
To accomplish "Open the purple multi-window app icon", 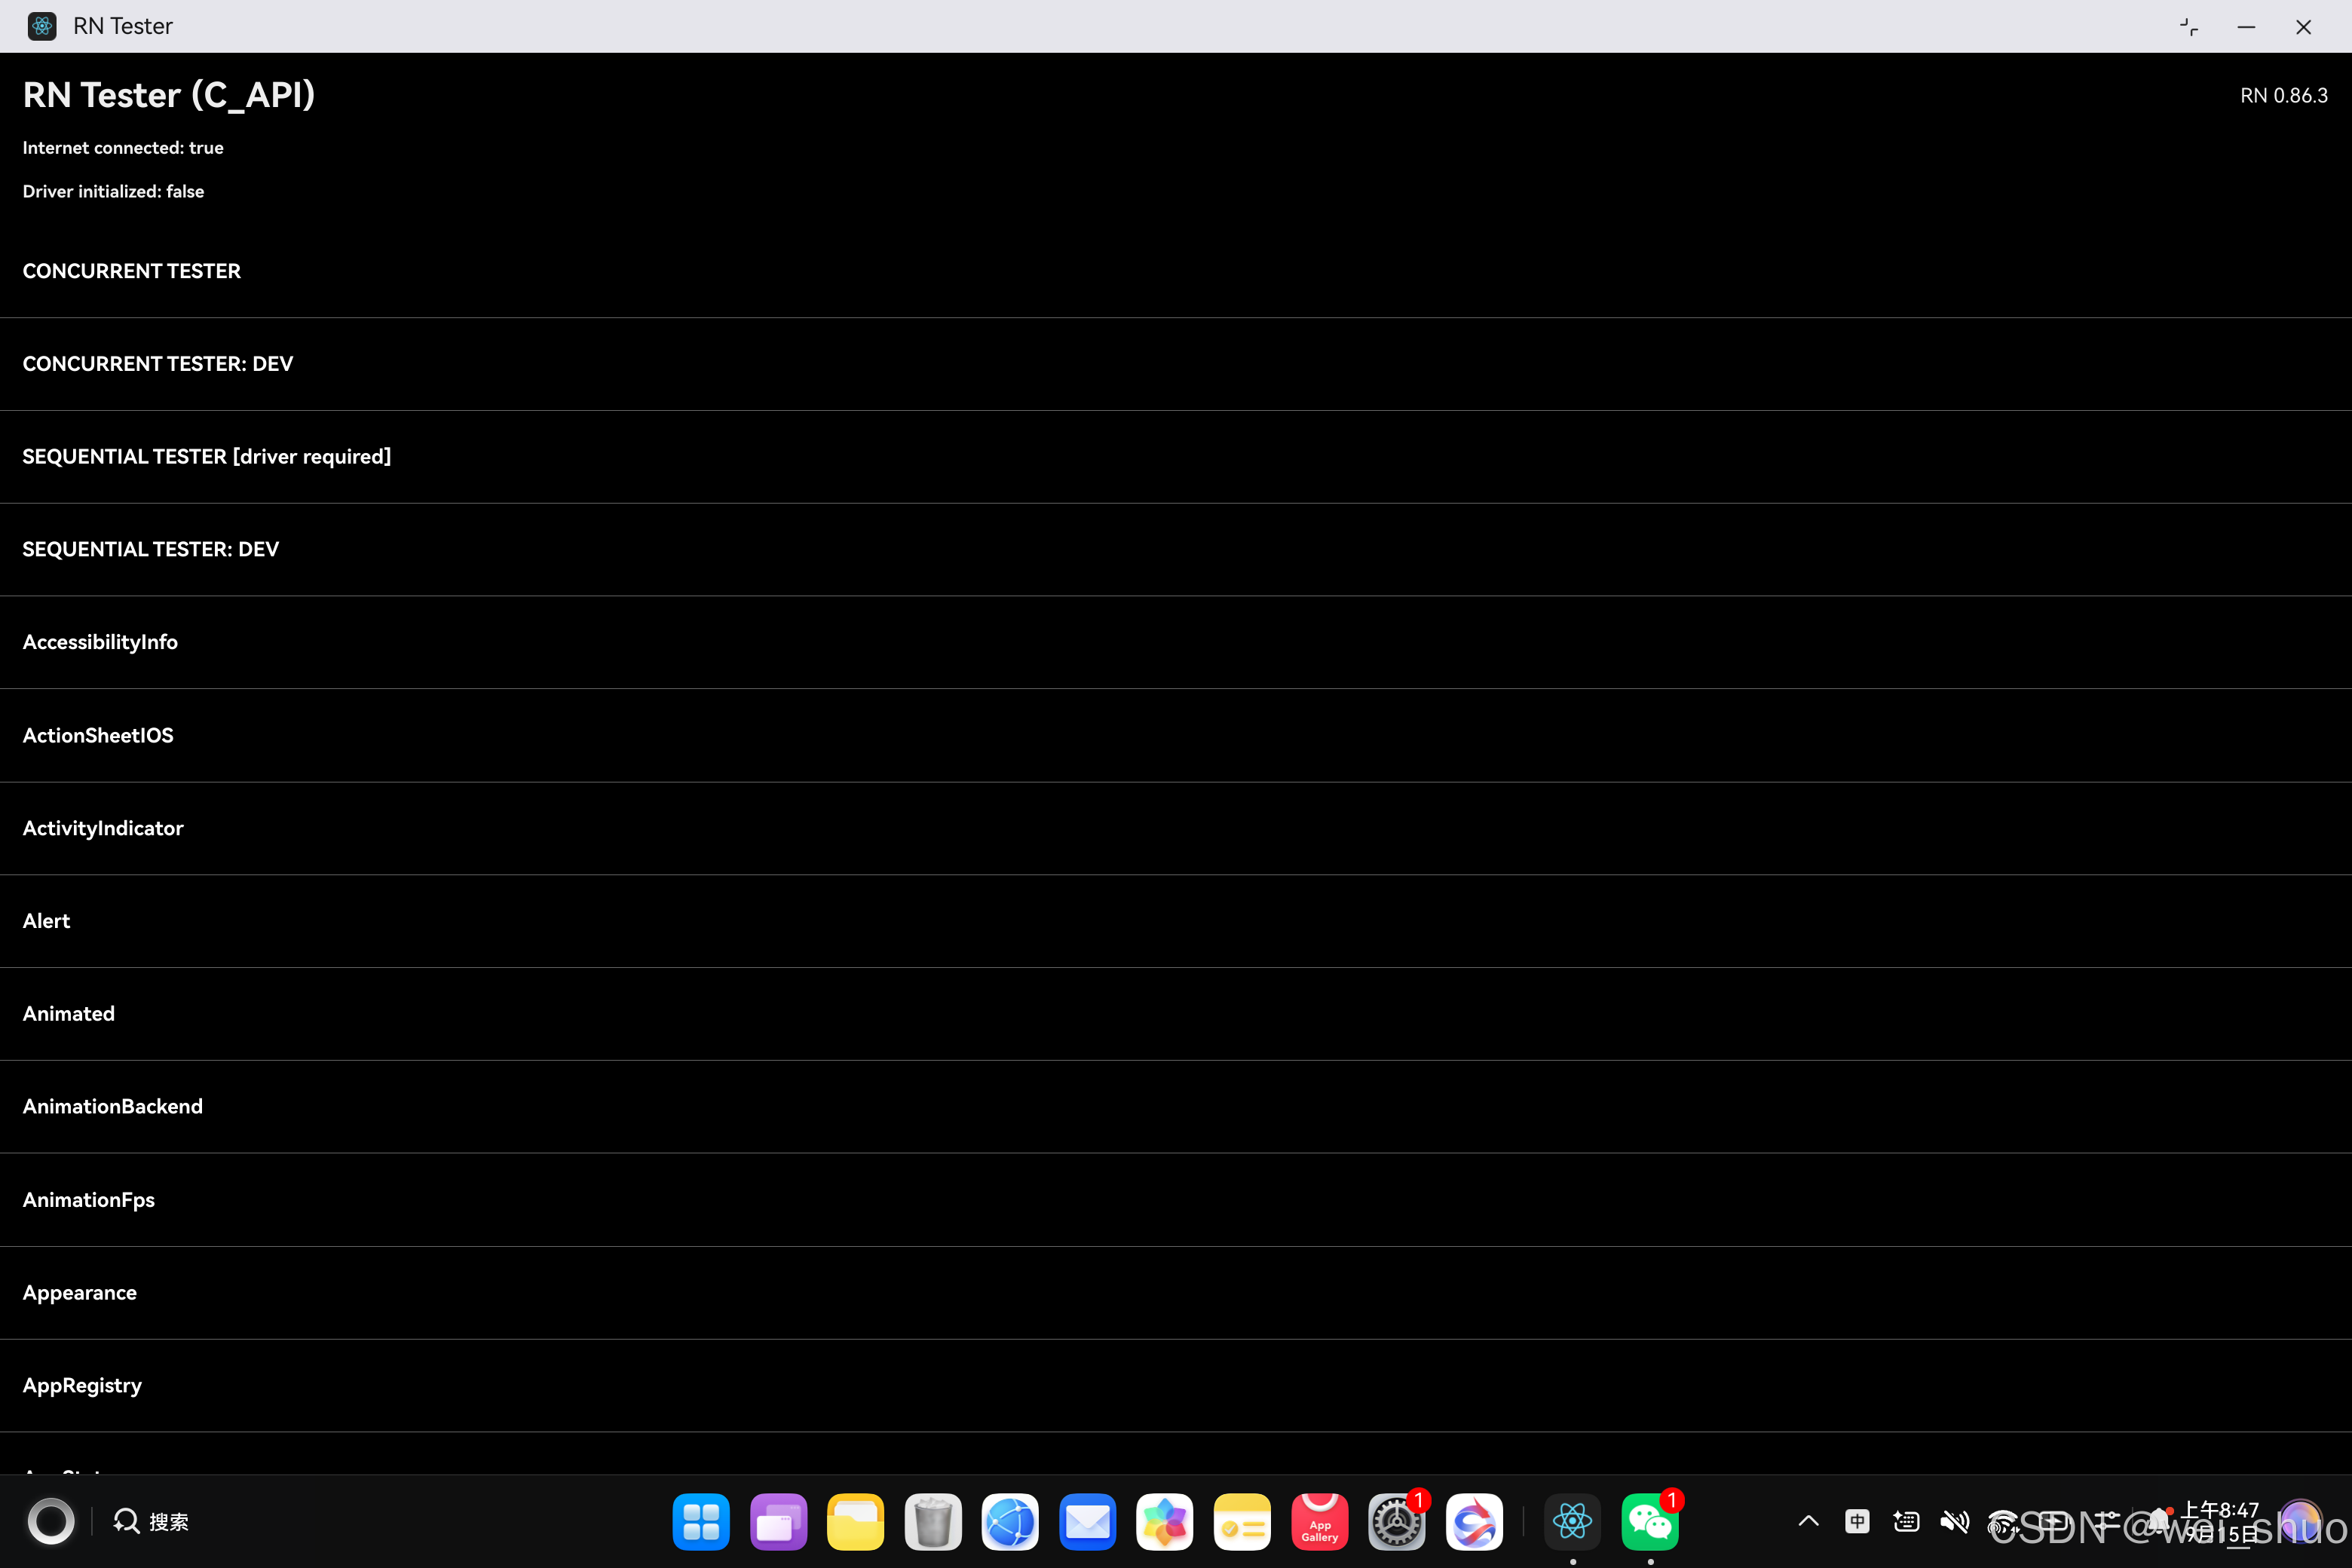I will [778, 1521].
